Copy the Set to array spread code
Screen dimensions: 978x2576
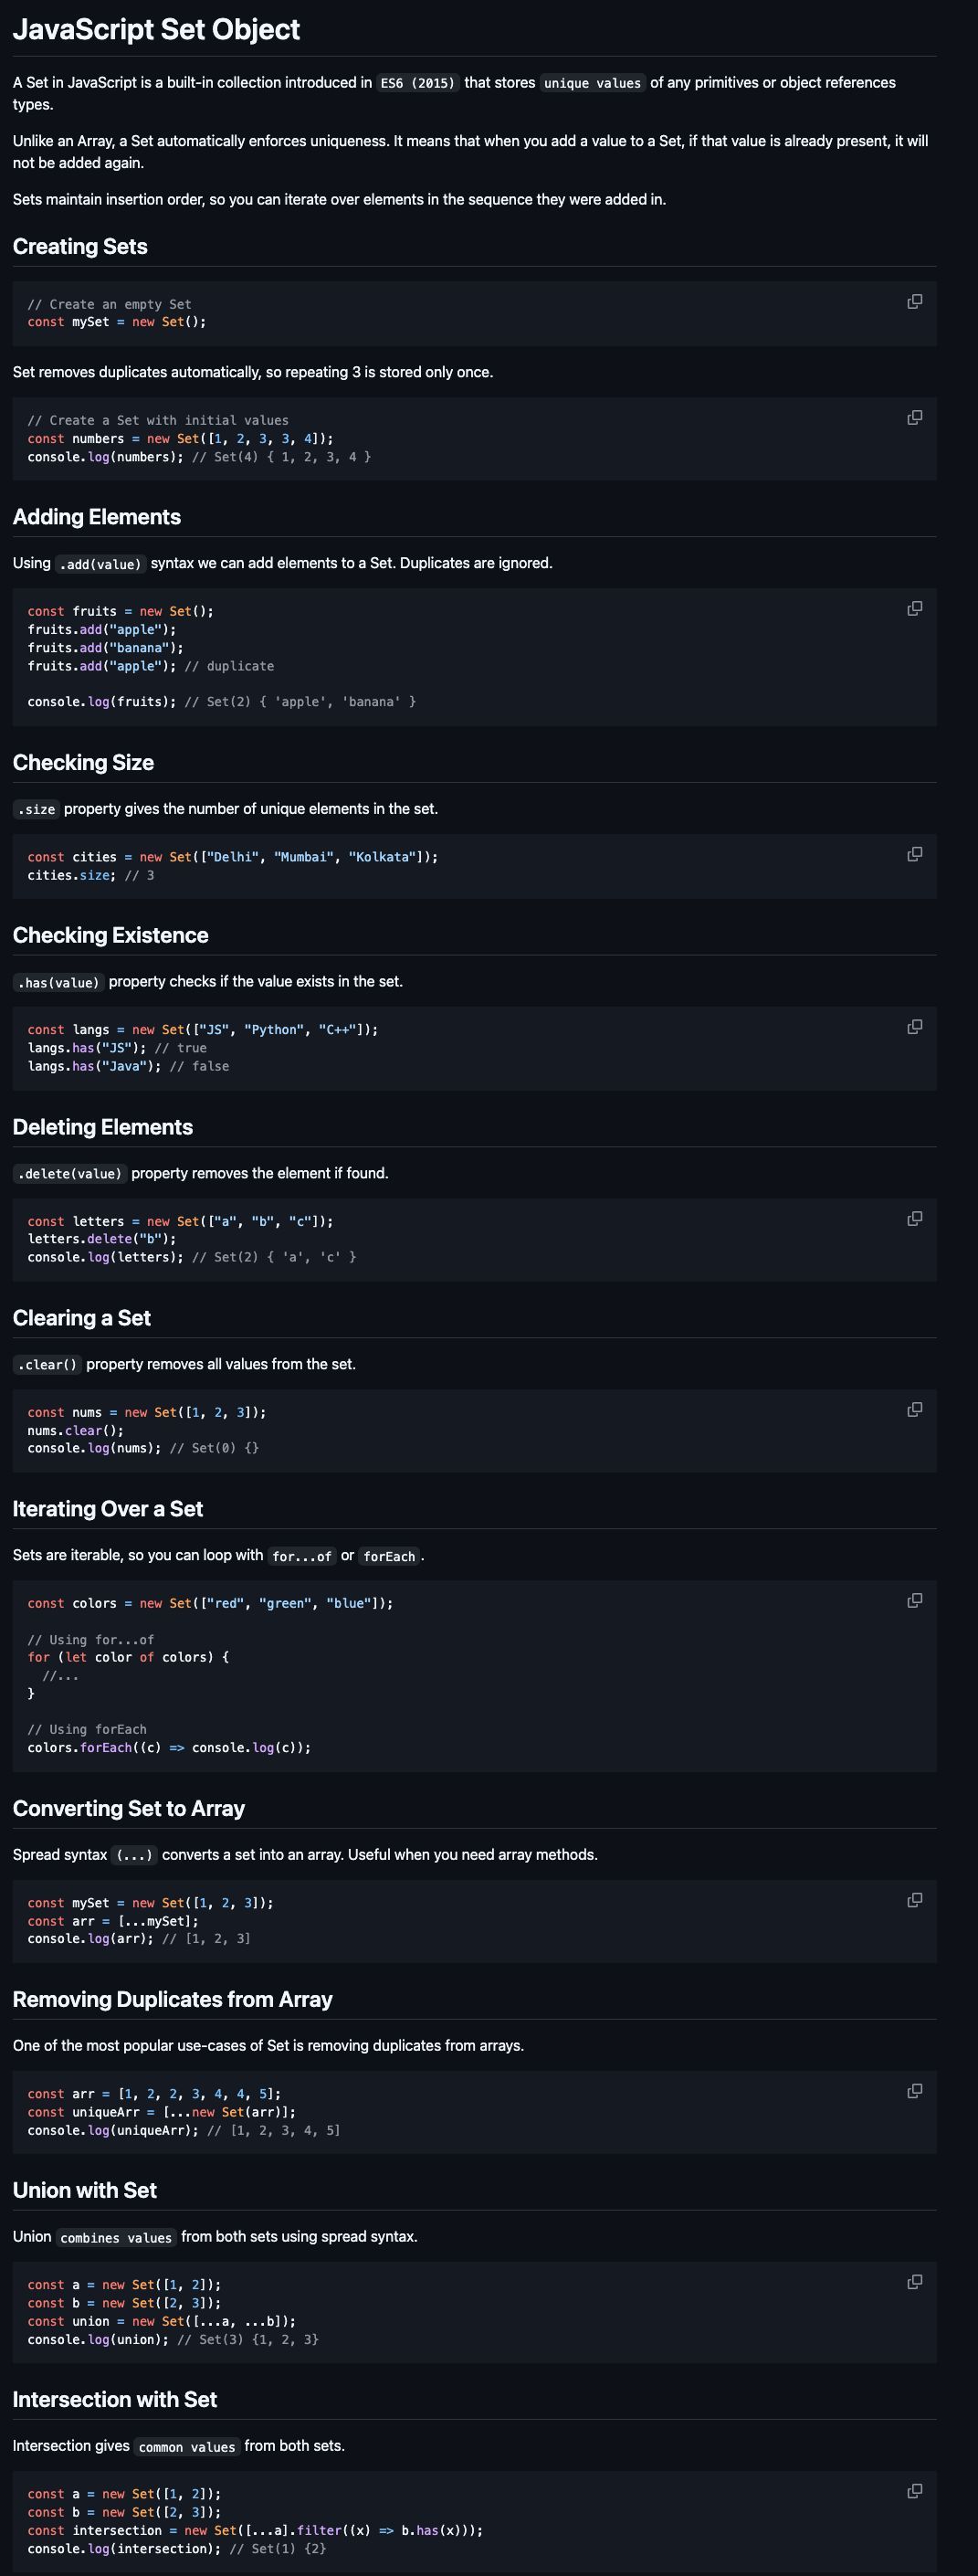click(914, 1900)
